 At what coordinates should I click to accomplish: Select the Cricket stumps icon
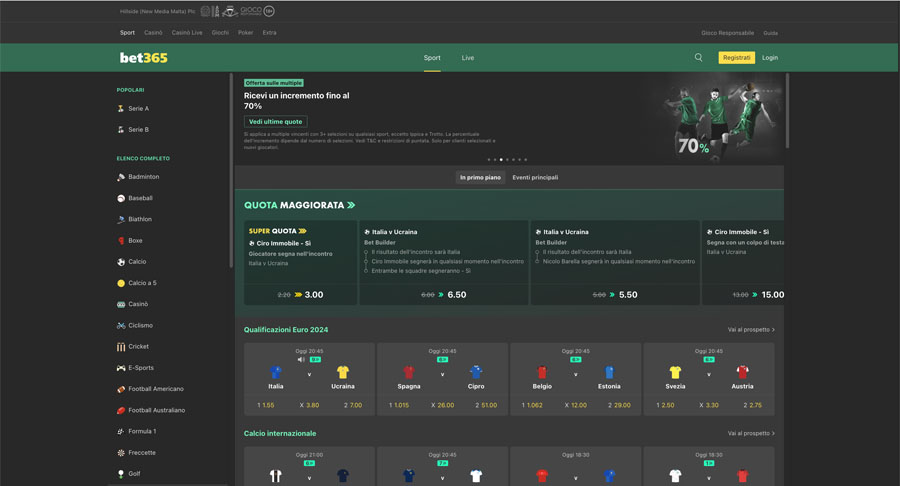(121, 347)
